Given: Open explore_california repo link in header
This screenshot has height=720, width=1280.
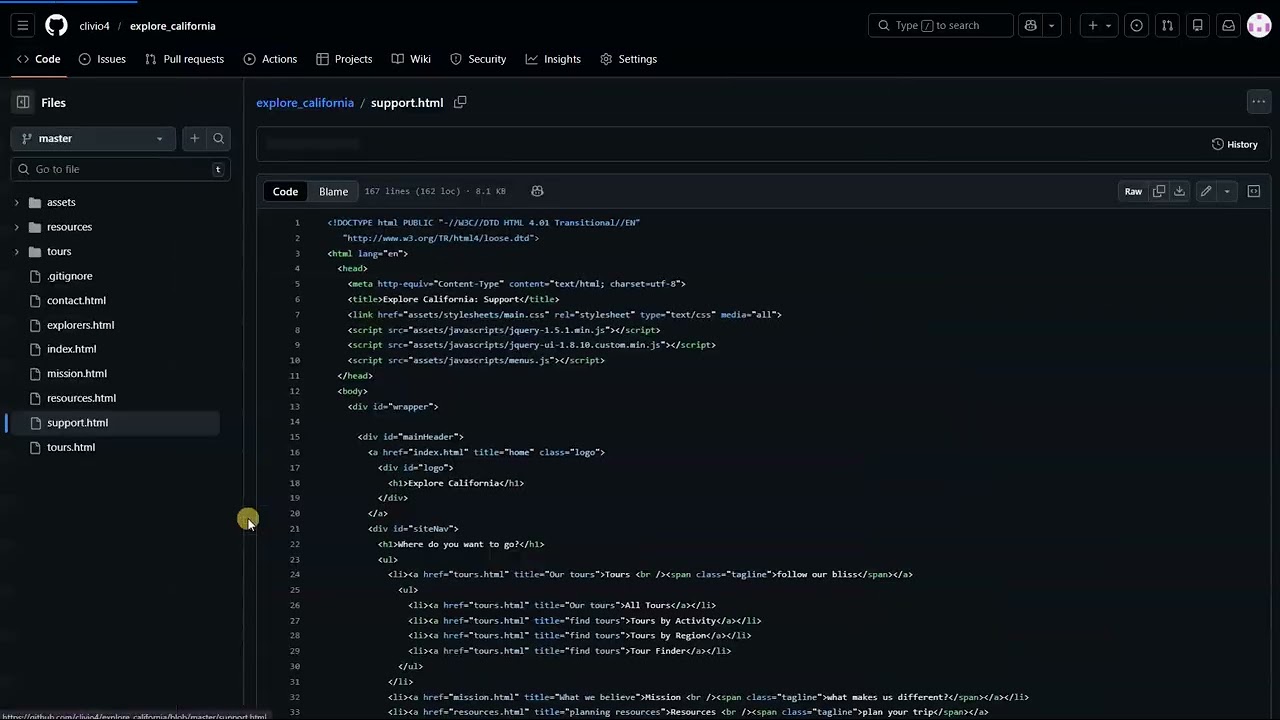Looking at the screenshot, I should coord(173,26).
